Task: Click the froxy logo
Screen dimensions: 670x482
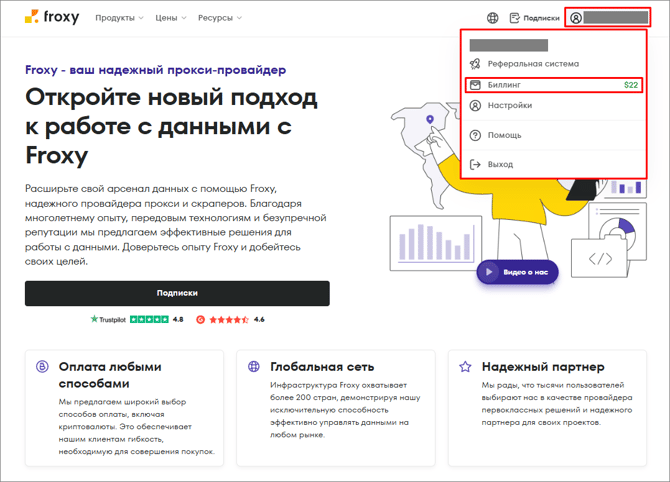Action: pos(52,17)
